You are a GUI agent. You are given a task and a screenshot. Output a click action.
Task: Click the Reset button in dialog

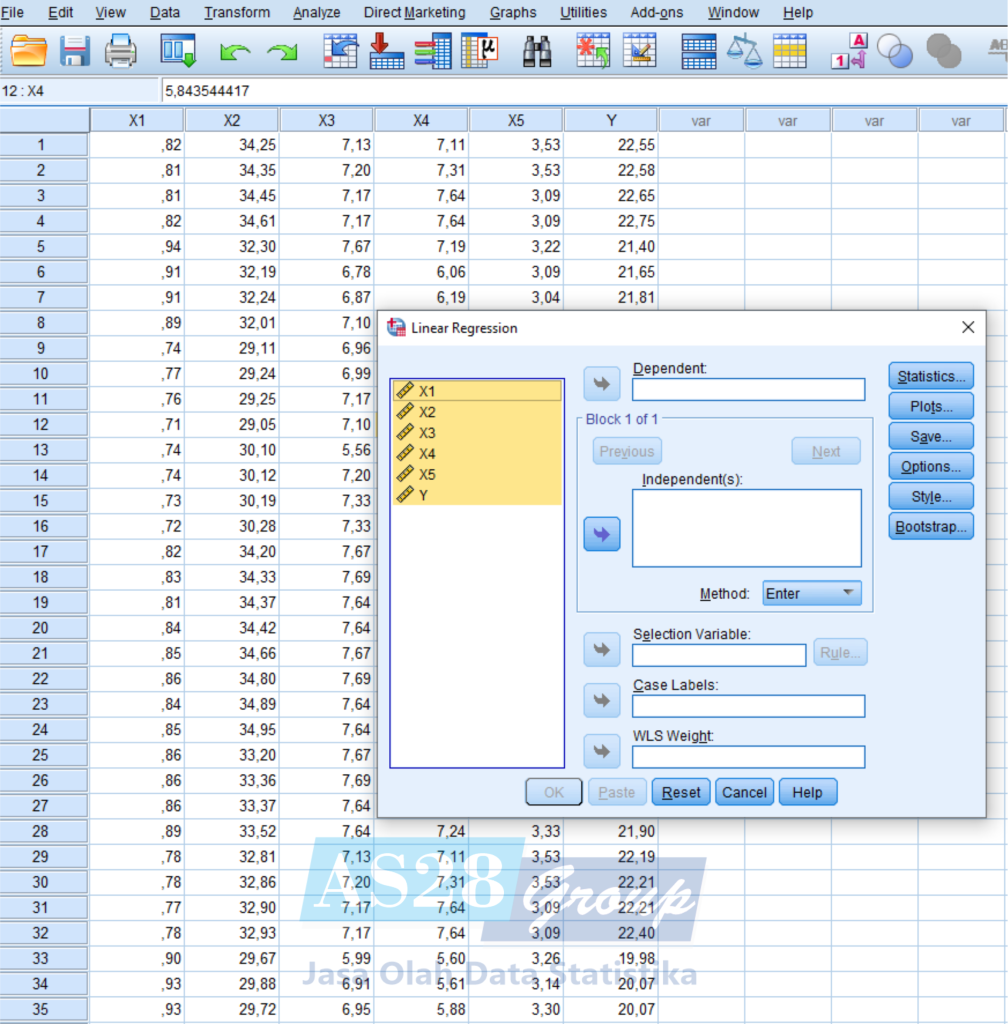tap(681, 792)
